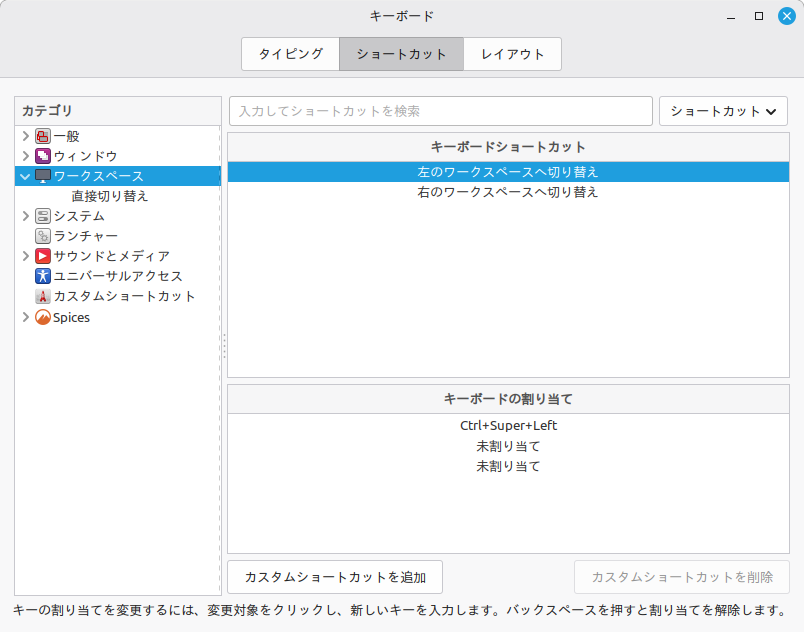Switch to the タイピング tab
Image resolution: width=804 pixels, height=632 pixels.
(x=290, y=54)
